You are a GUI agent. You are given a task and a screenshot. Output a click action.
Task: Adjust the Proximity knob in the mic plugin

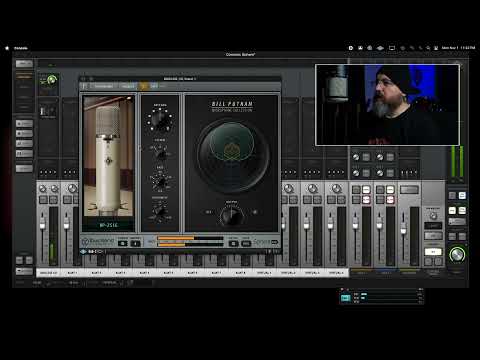(160, 211)
